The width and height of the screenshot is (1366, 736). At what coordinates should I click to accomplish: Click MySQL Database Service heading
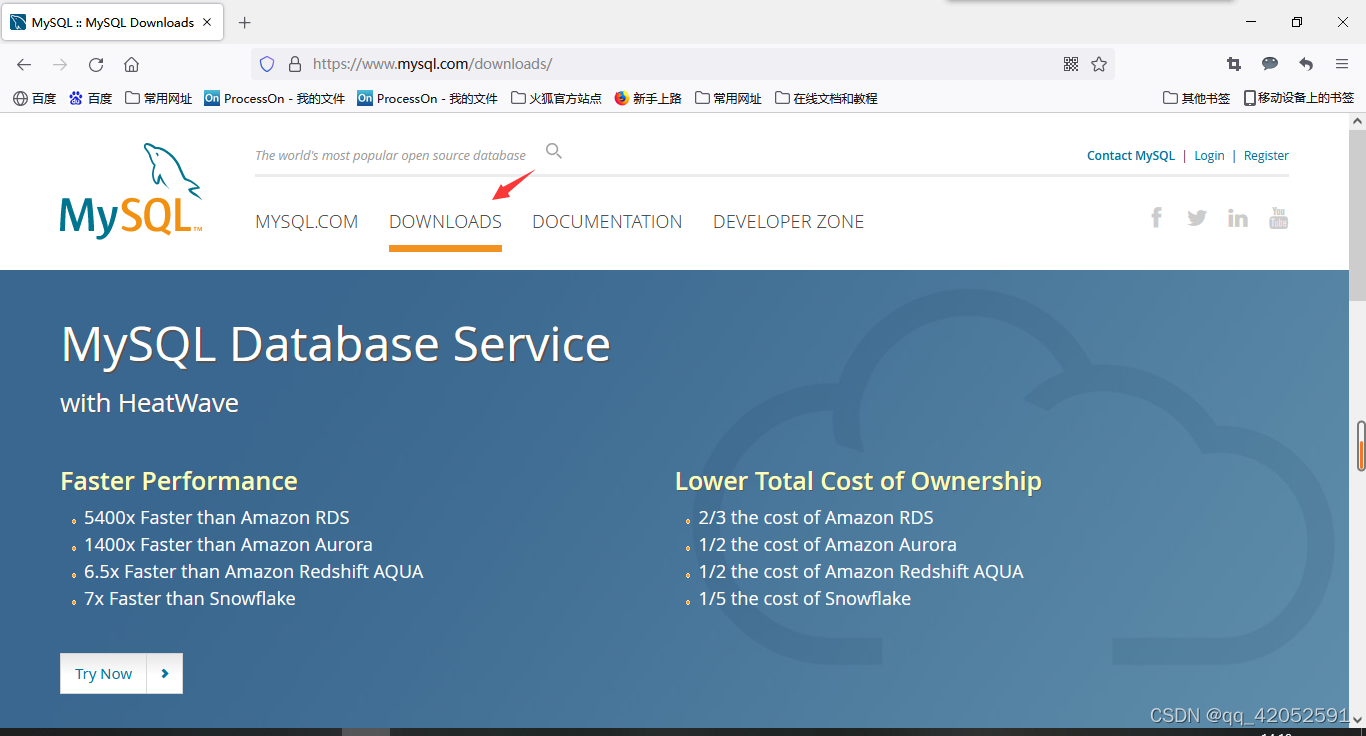[x=335, y=344]
